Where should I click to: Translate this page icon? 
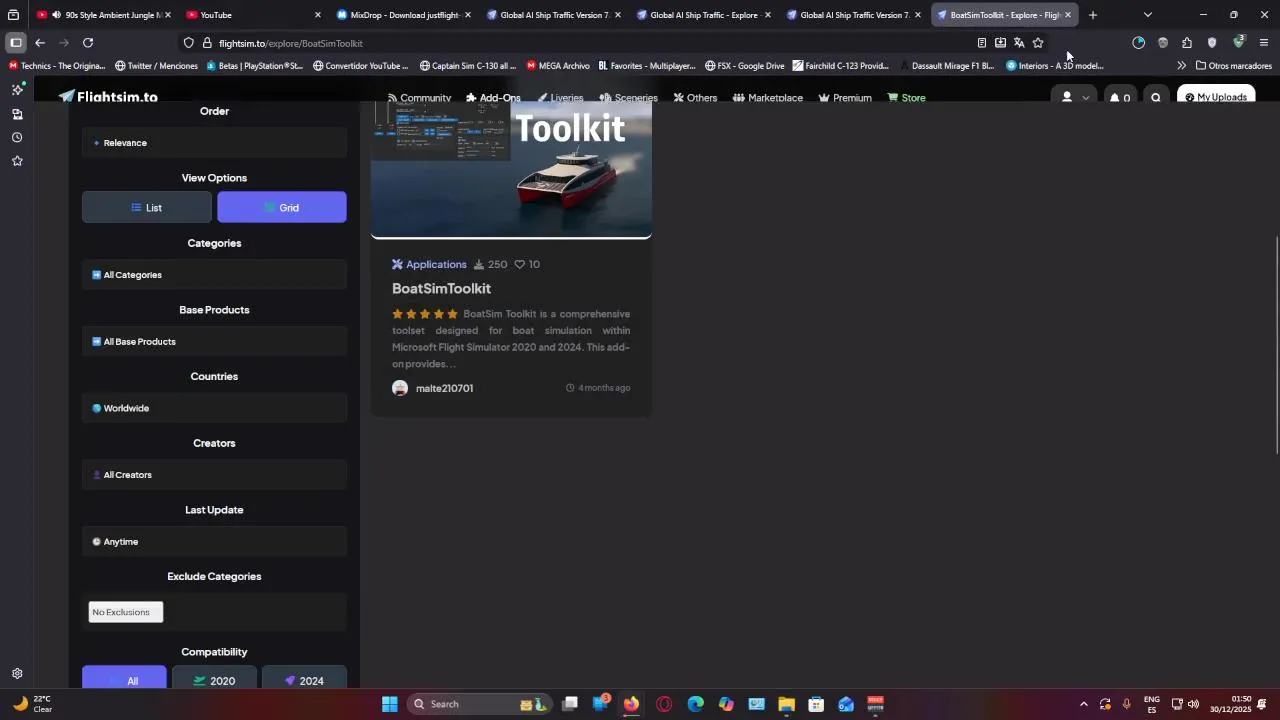1019,43
